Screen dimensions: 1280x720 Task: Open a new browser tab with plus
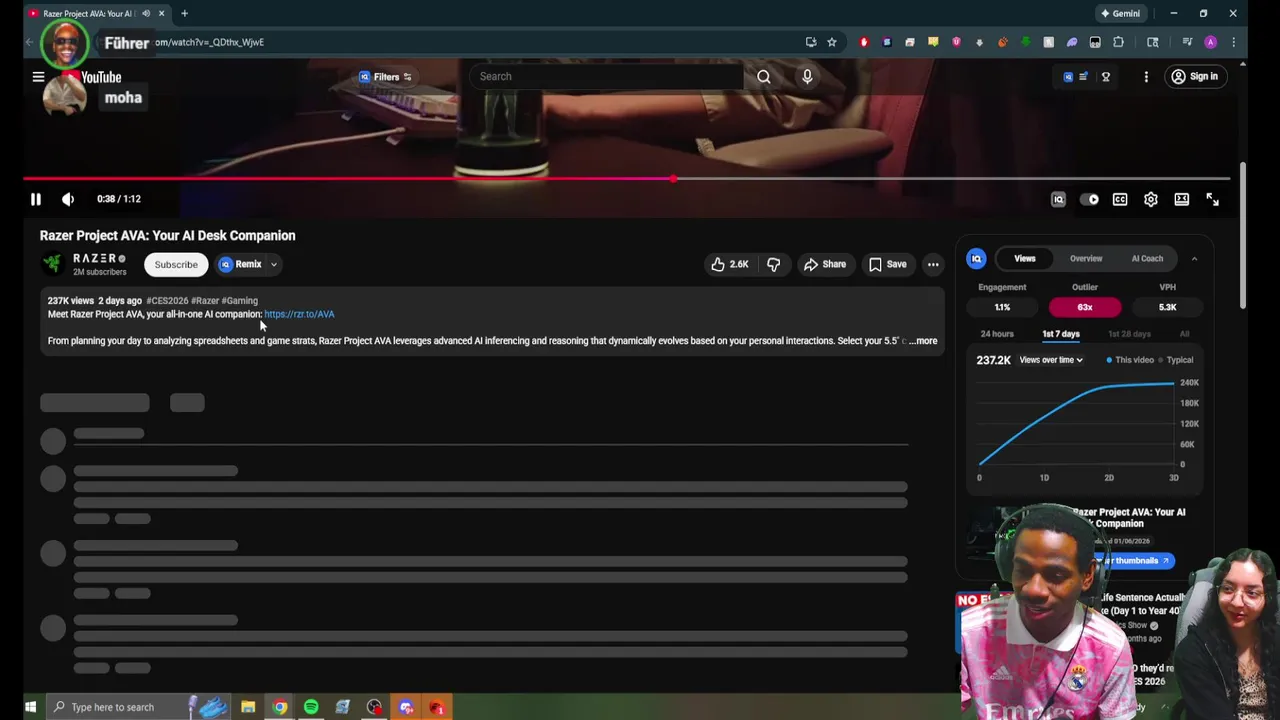pyautogui.click(x=184, y=13)
